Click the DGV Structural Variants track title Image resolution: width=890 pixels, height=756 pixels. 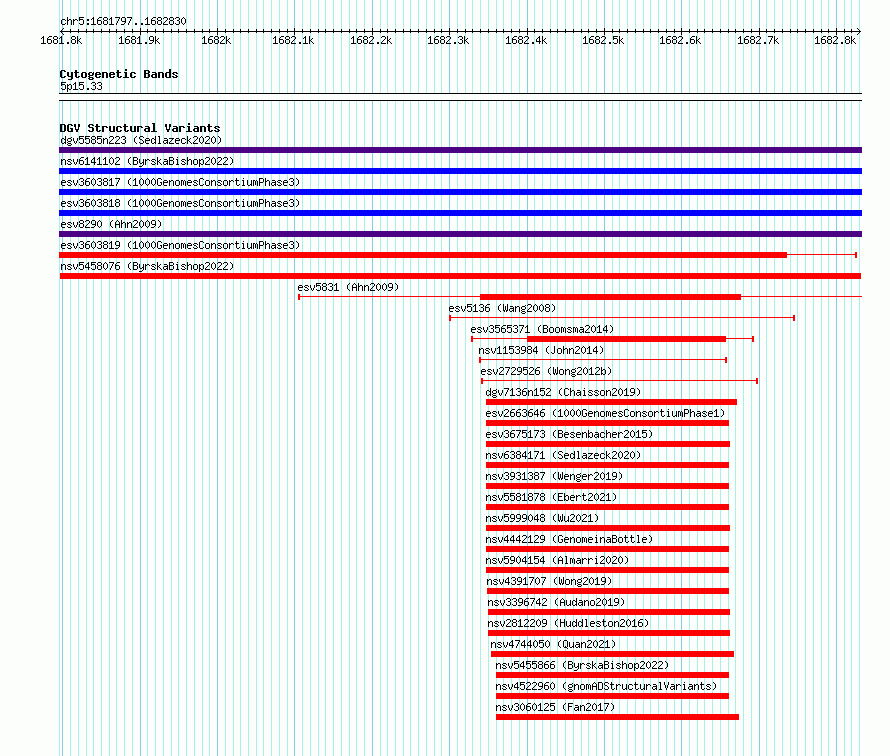click(140, 128)
